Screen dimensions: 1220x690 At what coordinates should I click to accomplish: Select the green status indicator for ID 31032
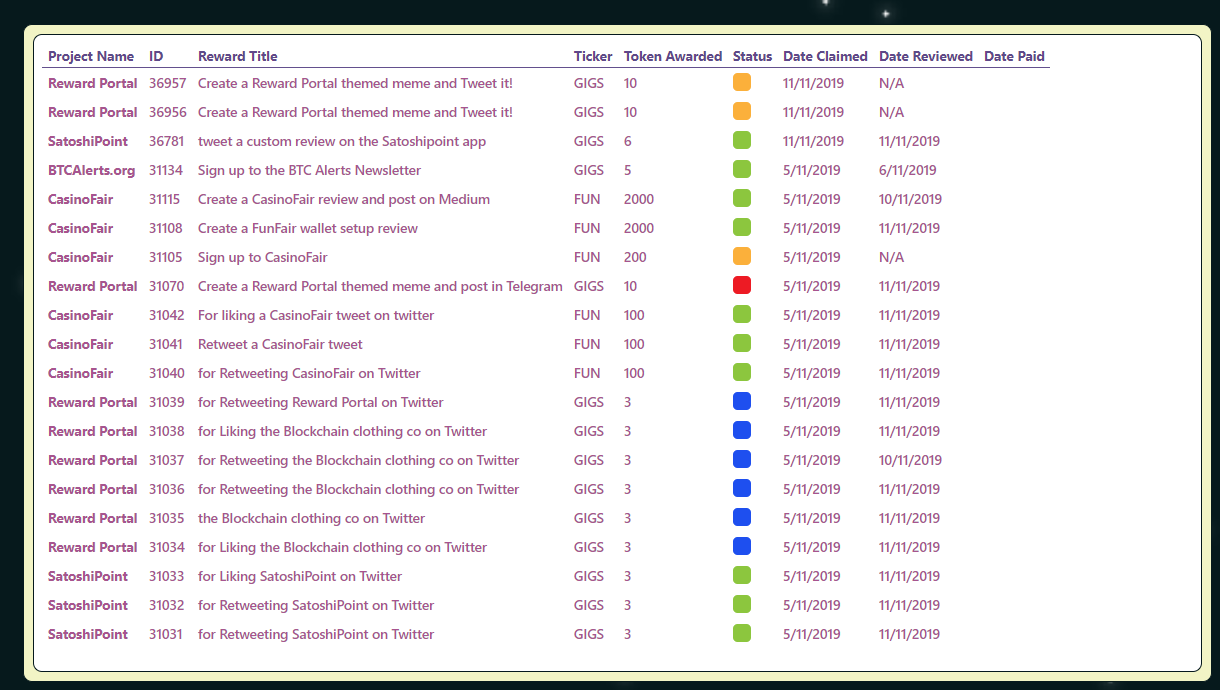tap(742, 605)
